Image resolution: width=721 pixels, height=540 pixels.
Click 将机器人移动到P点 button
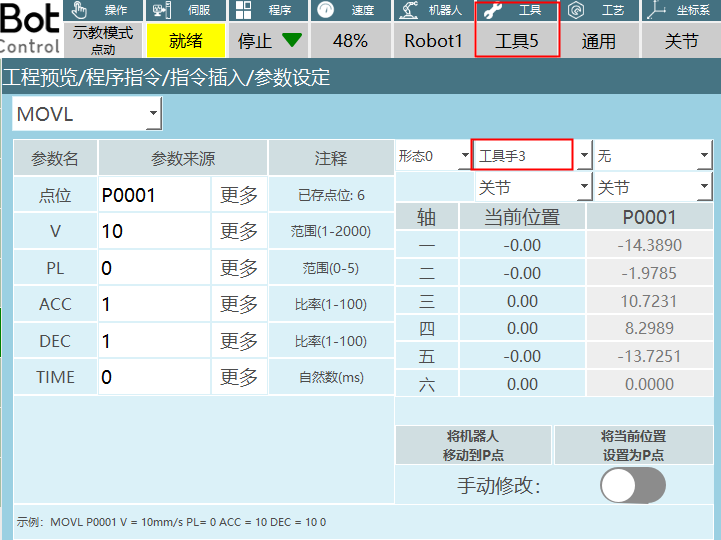point(473,445)
